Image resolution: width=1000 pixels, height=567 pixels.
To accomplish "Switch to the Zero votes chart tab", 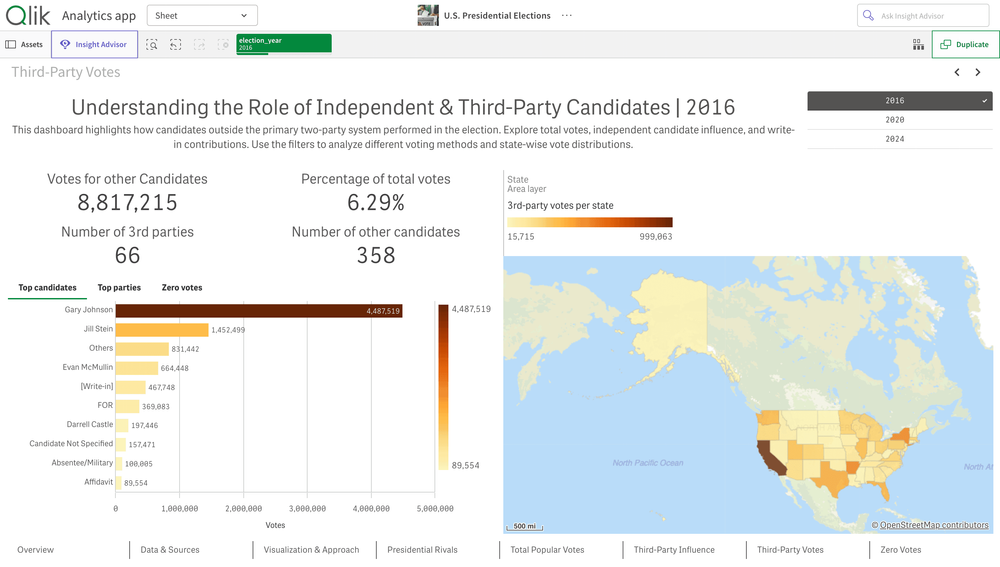I will tap(182, 288).
